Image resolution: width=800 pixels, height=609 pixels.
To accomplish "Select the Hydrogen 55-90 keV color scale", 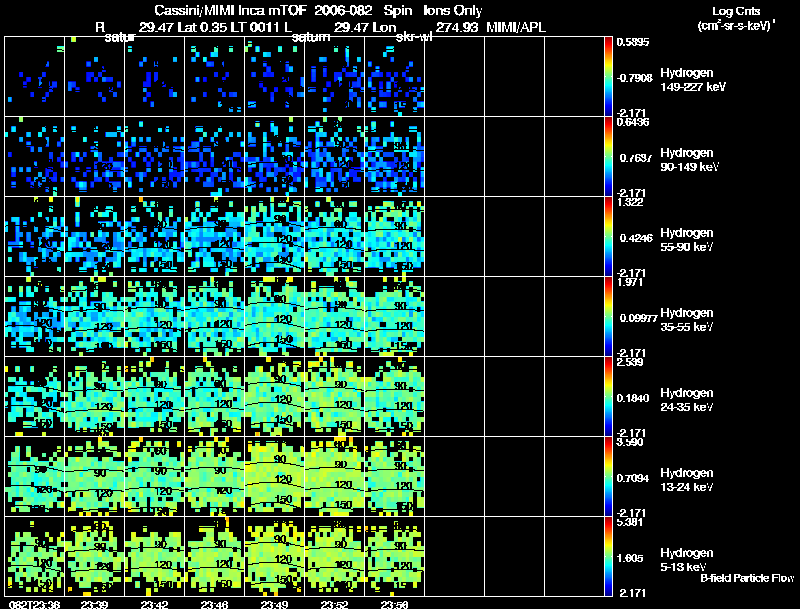I will [x=609, y=236].
